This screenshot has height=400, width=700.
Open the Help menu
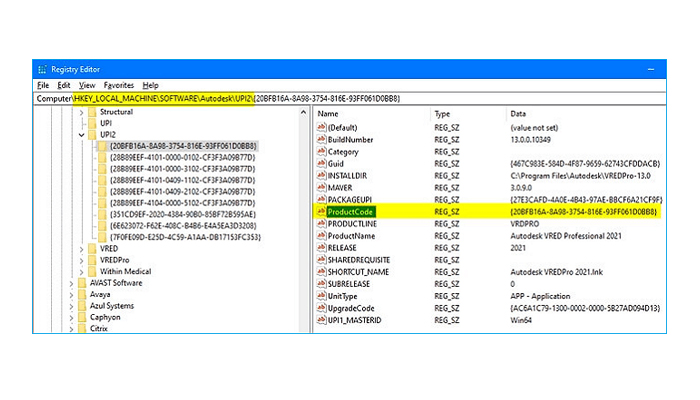point(150,85)
